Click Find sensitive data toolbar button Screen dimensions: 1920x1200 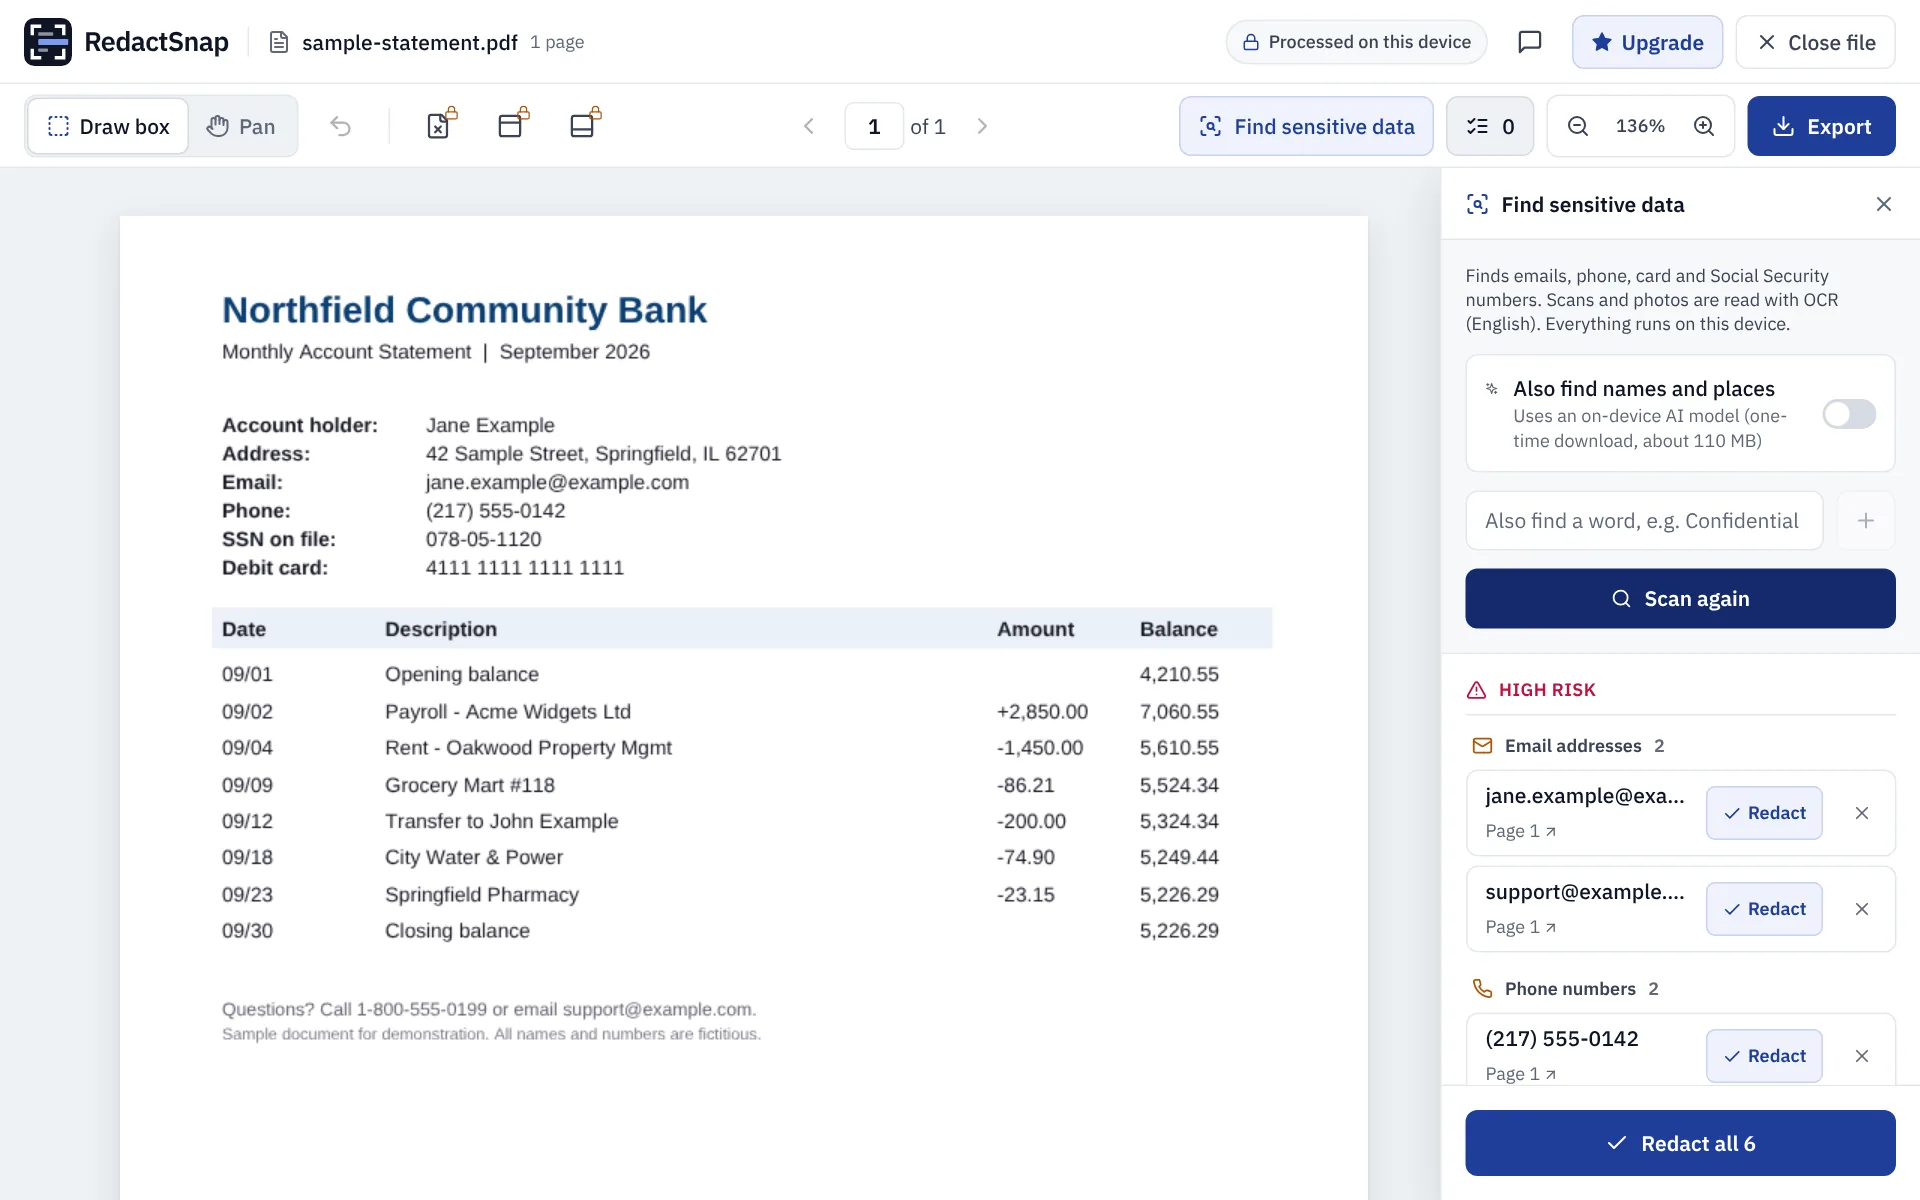coord(1306,126)
